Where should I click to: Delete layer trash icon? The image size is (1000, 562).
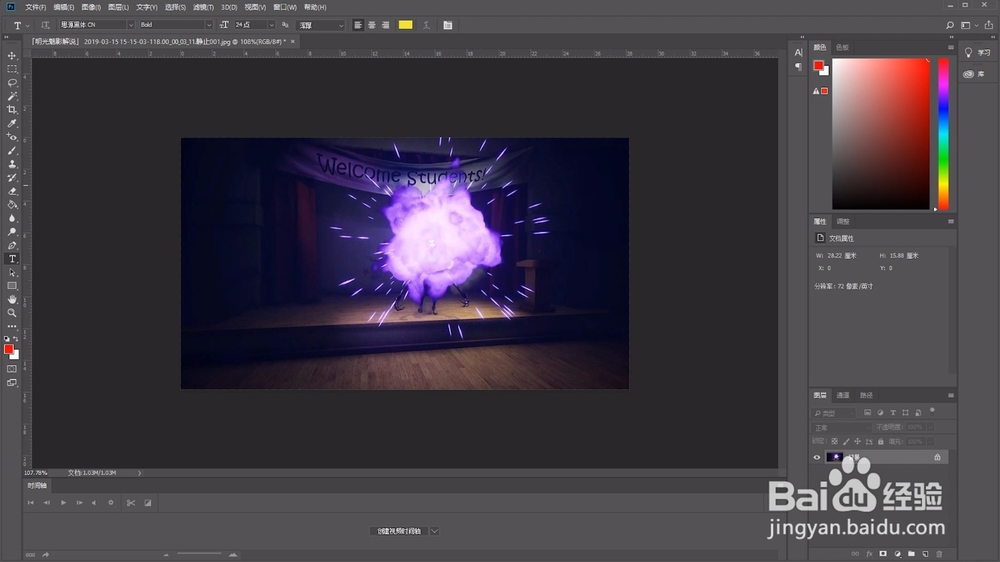tap(939, 554)
